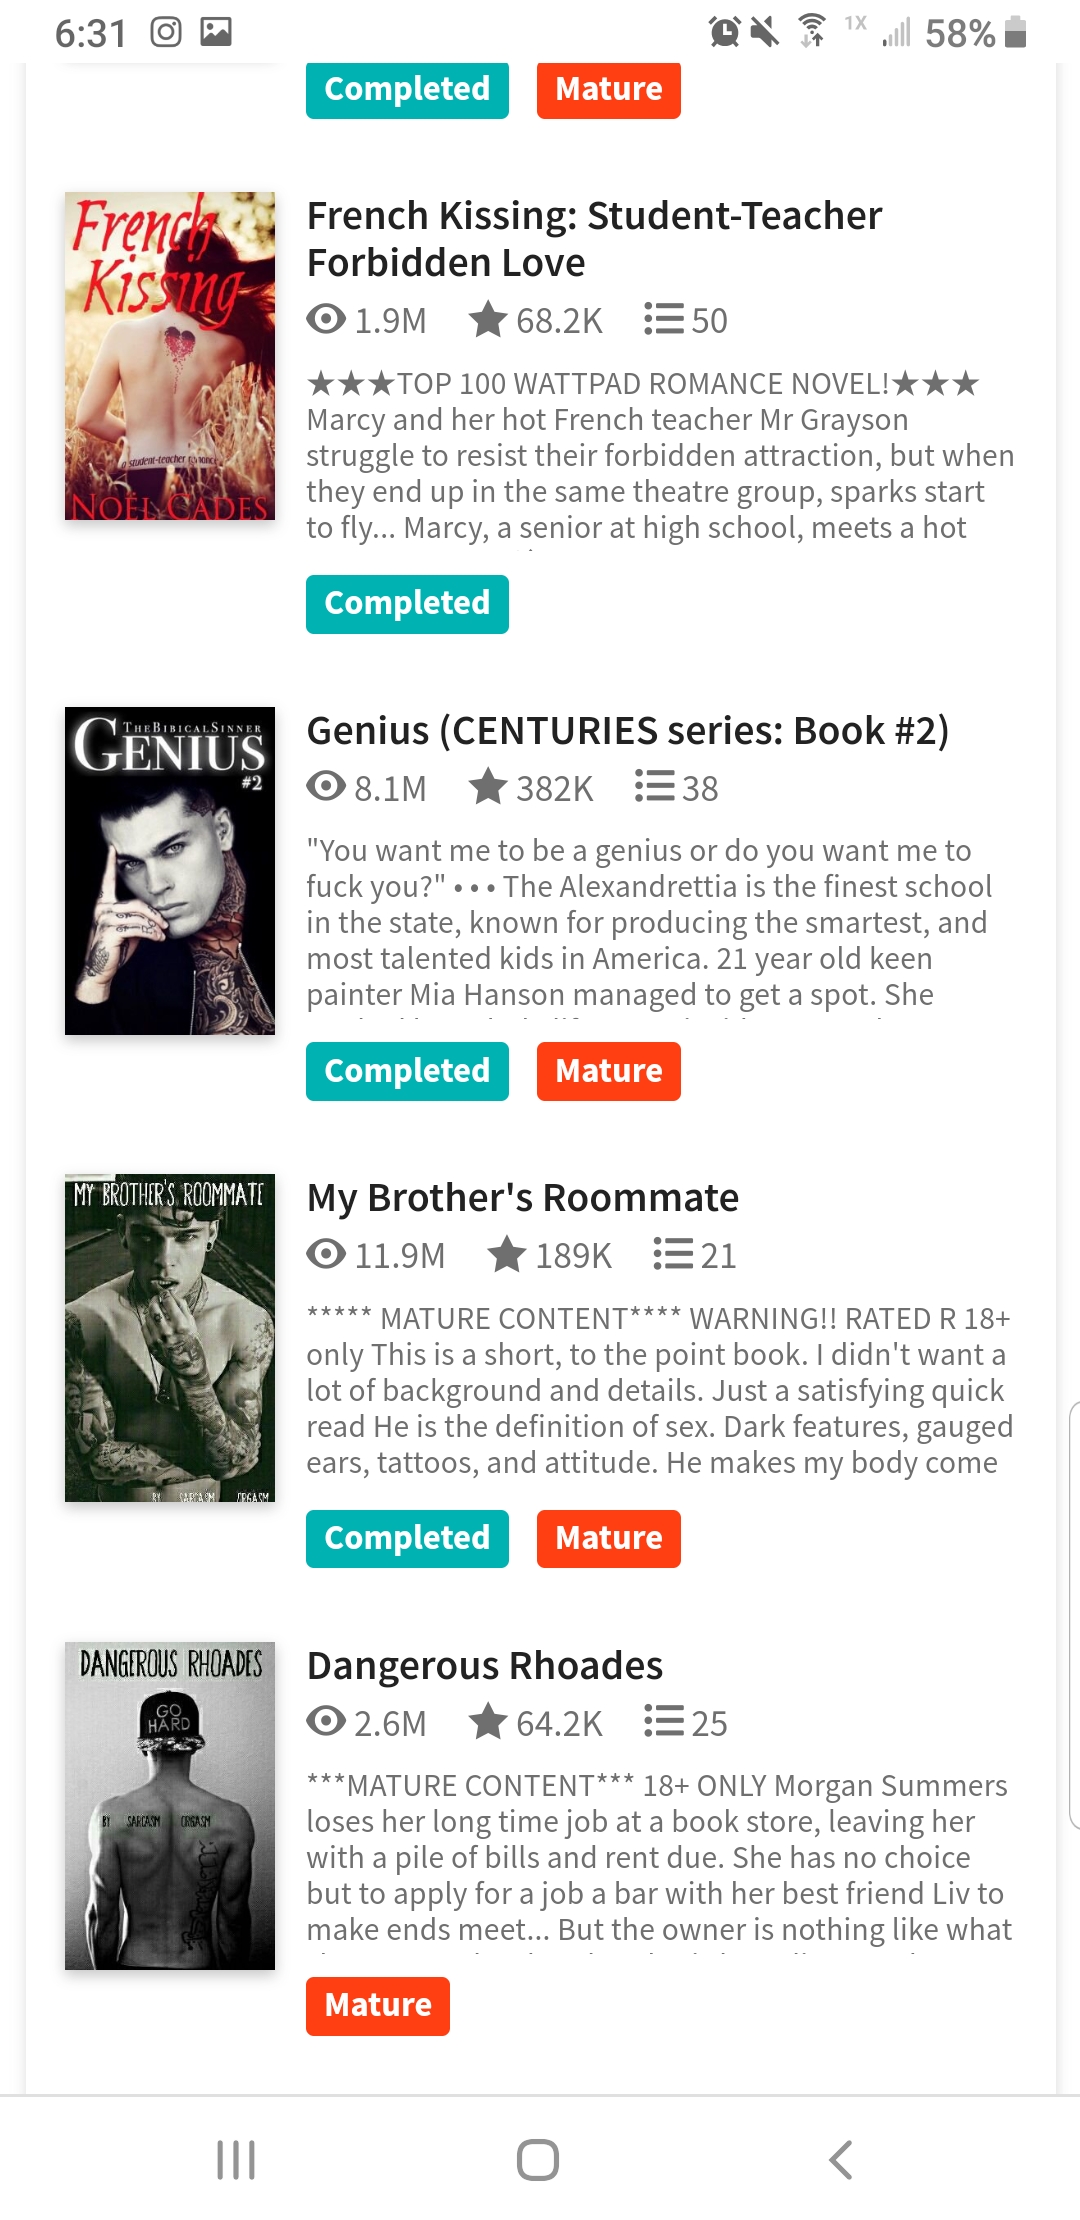Screen dimensions: 1080x2220
Task: Tap the Completed tag under French Kissing
Action: click(x=407, y=604)
